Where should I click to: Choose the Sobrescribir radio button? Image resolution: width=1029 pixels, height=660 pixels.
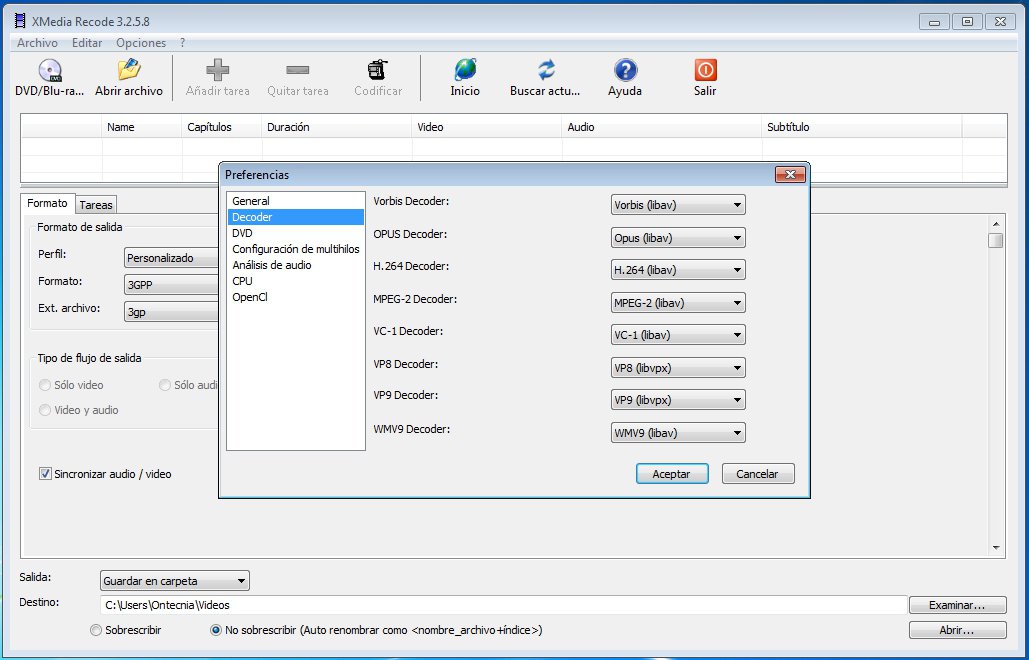pos(96,630)
